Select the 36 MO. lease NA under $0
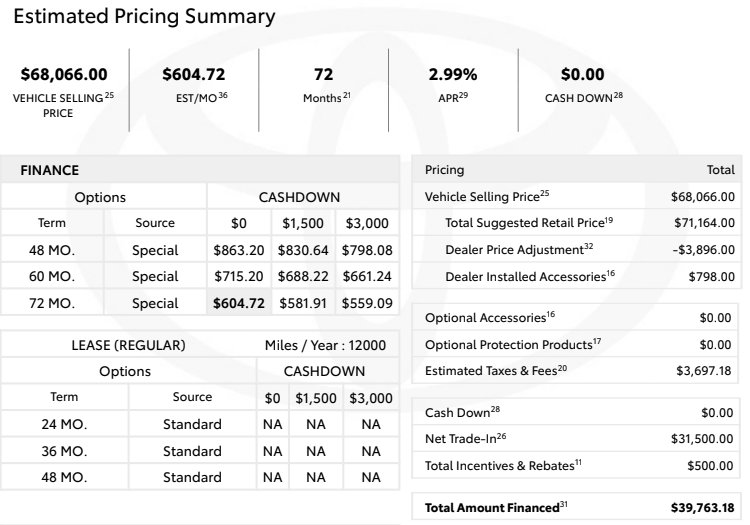The width and height of the screenshot is (750, 525). point(273,451)
